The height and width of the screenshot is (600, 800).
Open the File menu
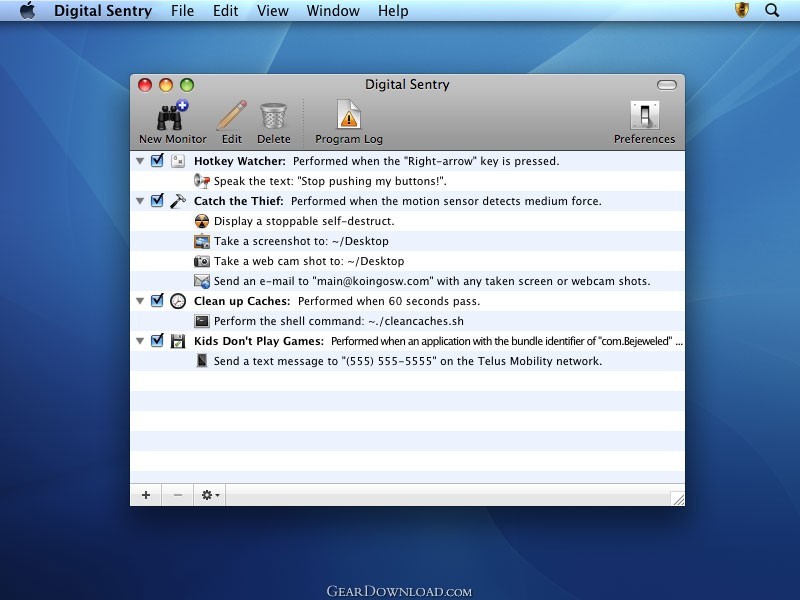(x=182, y=11)
